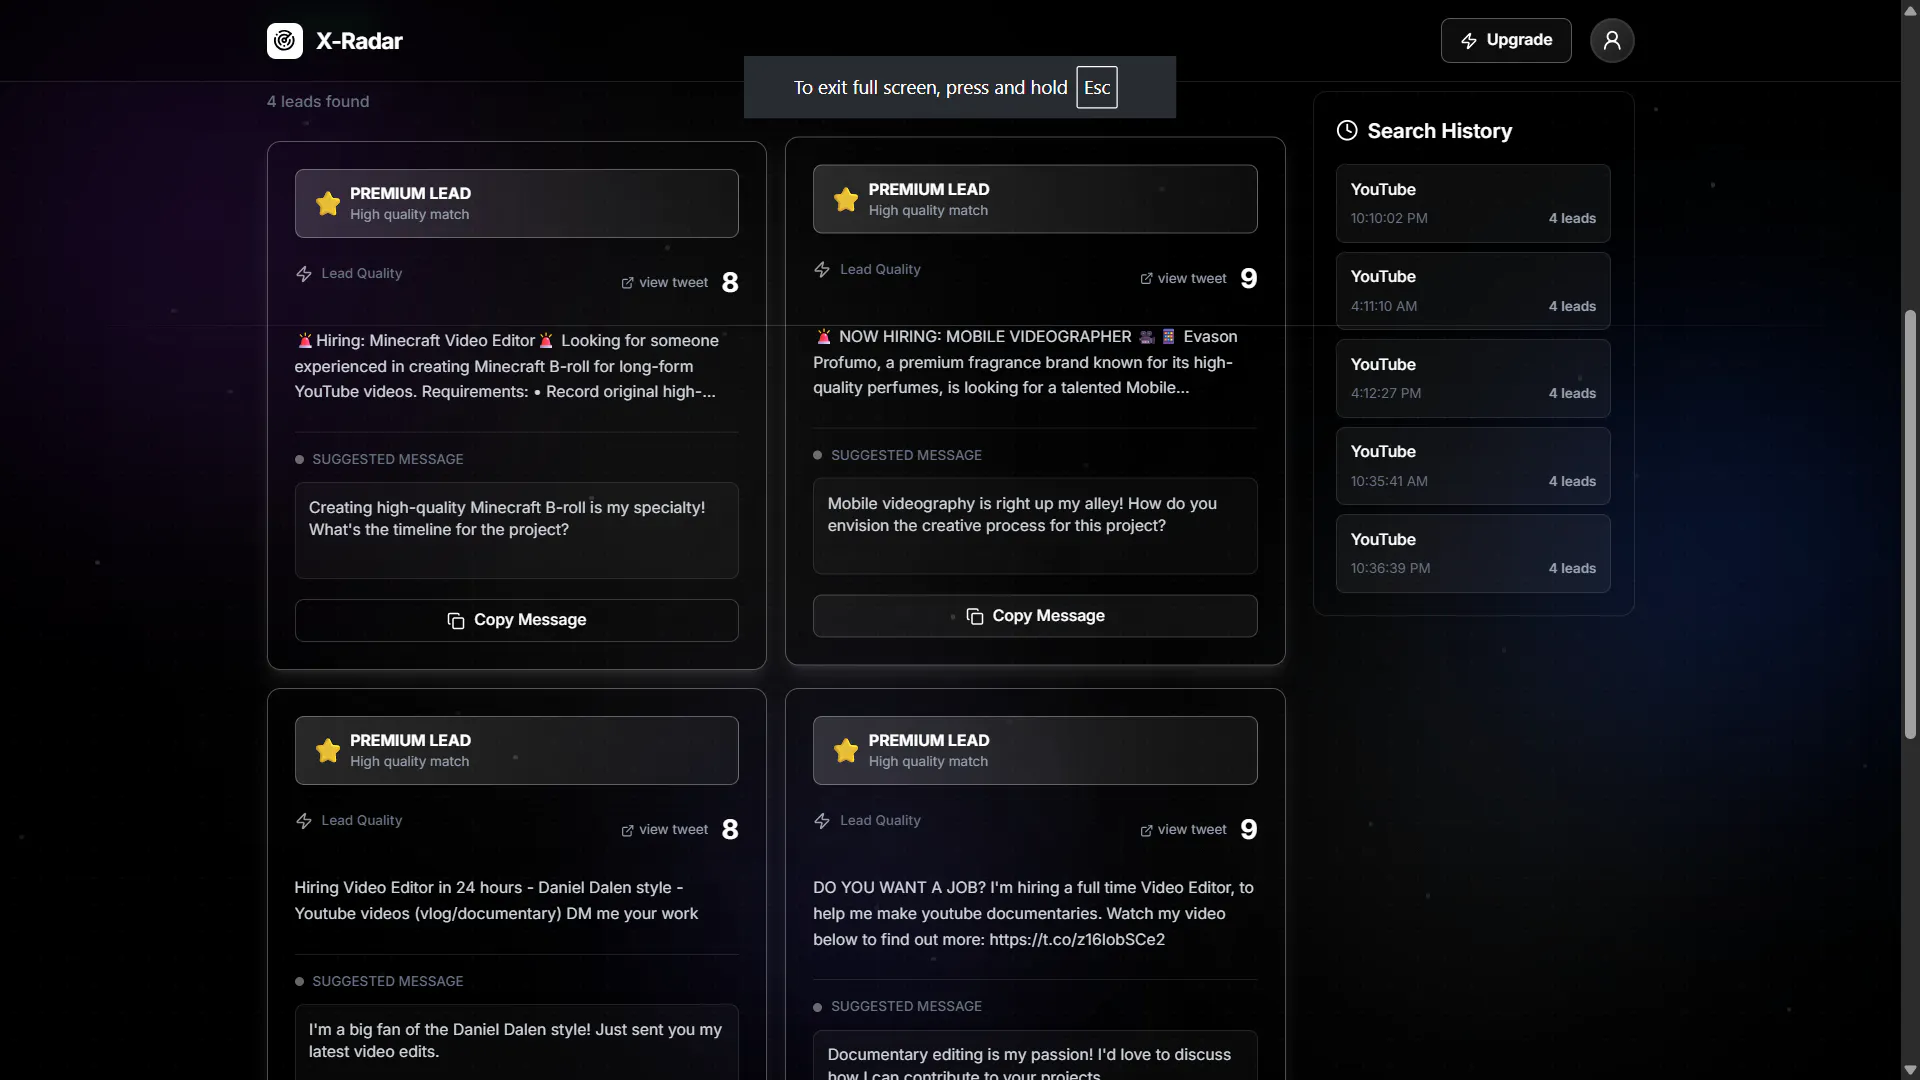Click the t.co link in documentaries tweet

(x=1077, y=940)
